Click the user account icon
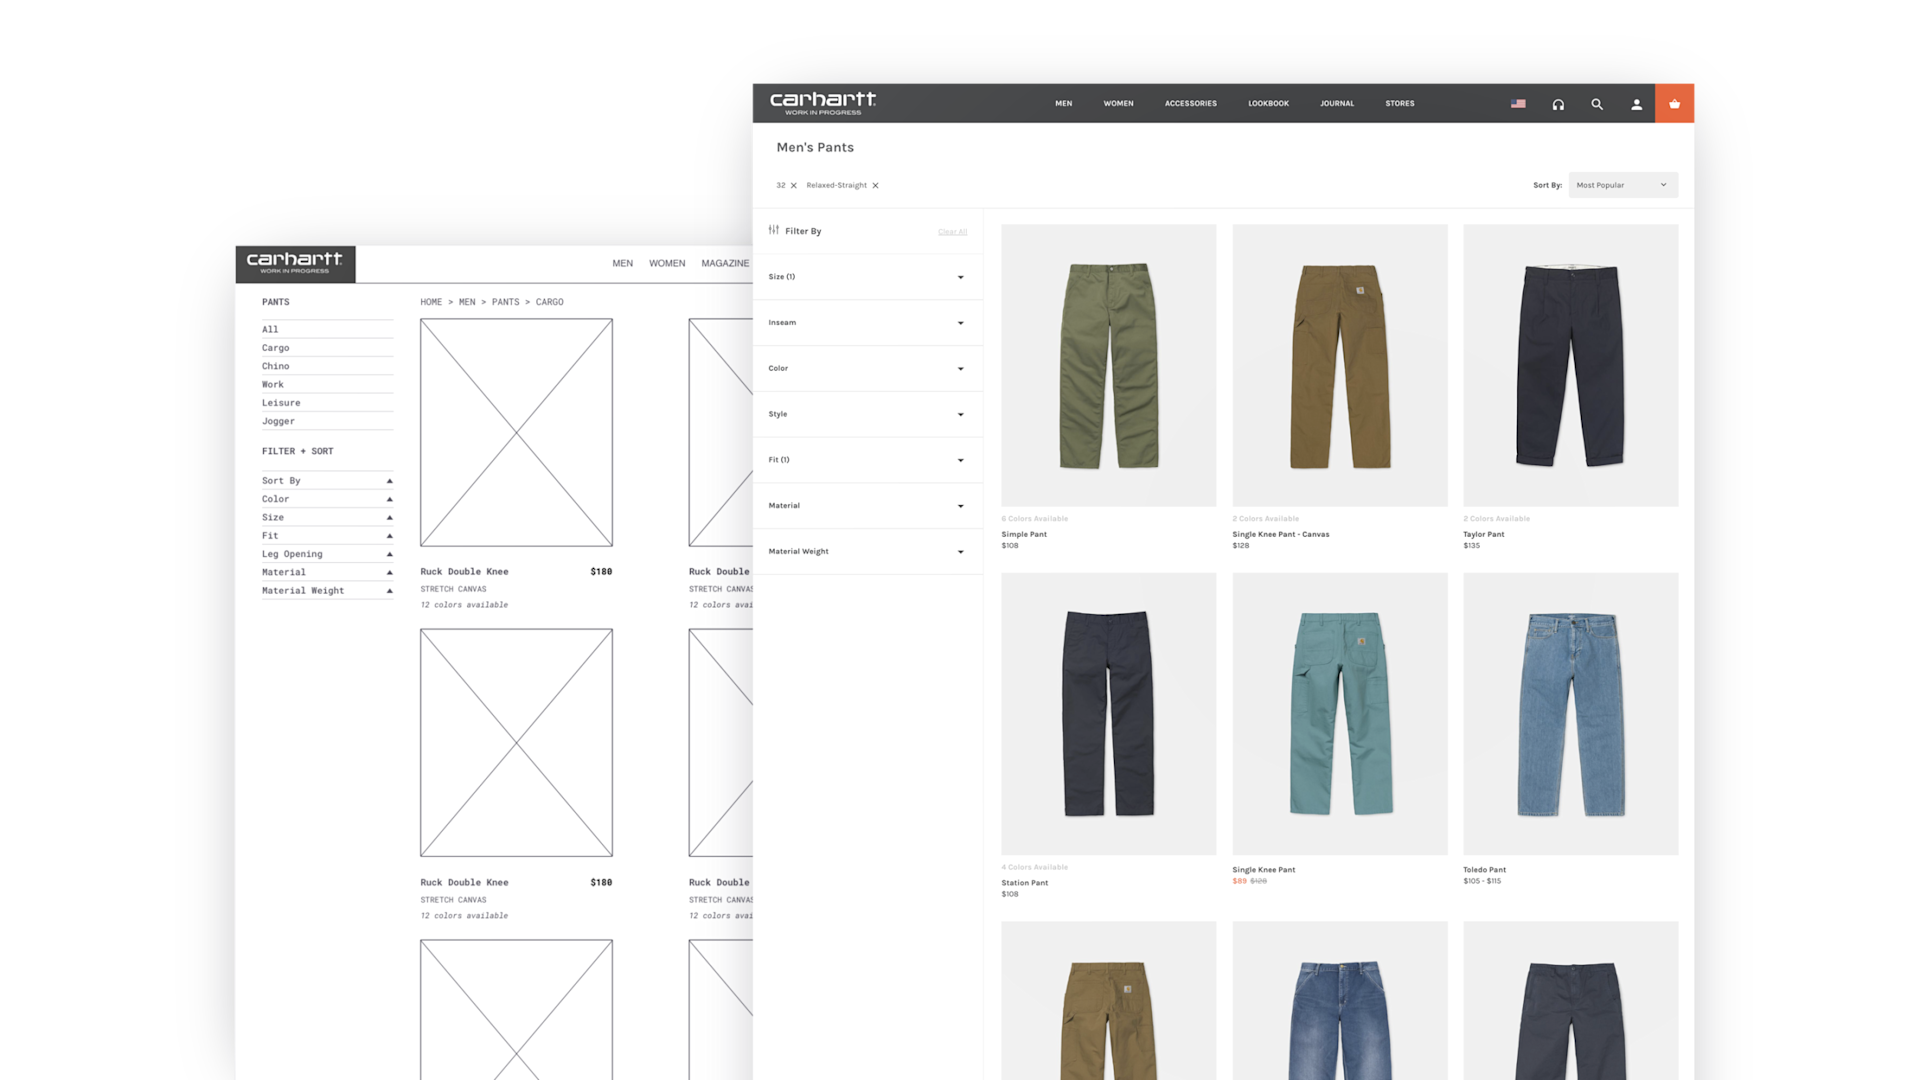Screen dimensions: 1920x1080 coord(1636,104)
